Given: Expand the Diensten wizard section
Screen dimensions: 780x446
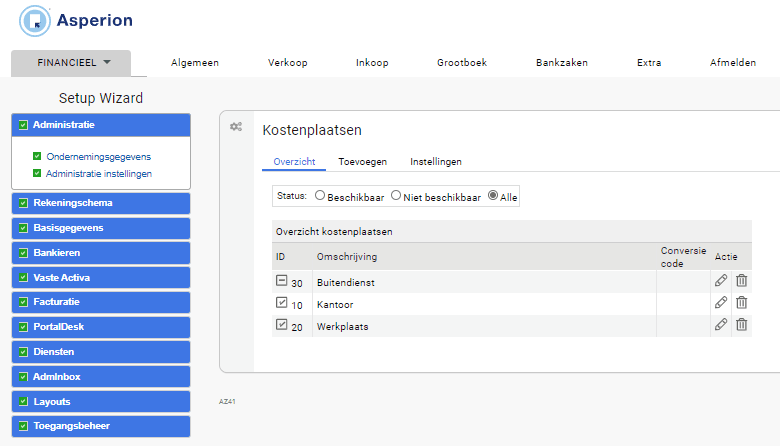Looking at the screenshot, I should pos(101,352).
